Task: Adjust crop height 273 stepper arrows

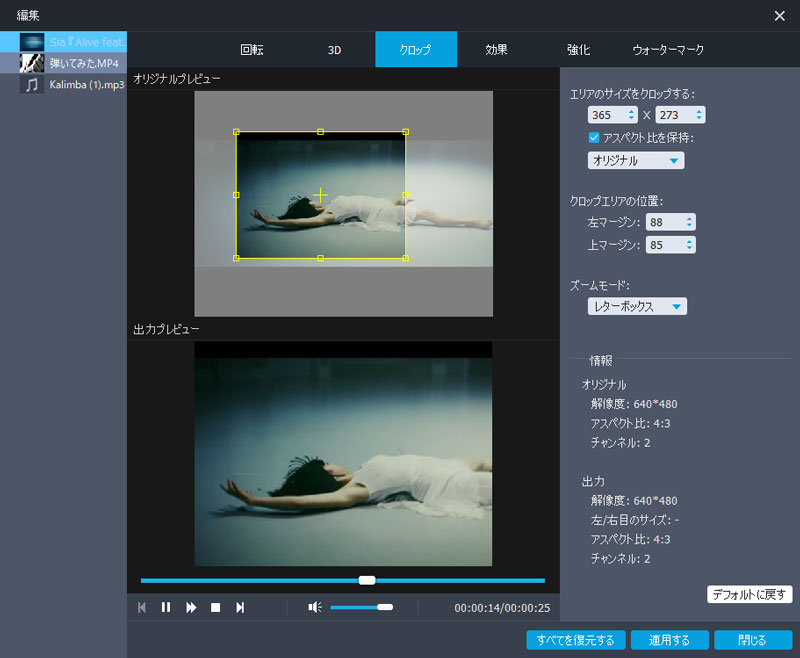Action: (699, 115)
